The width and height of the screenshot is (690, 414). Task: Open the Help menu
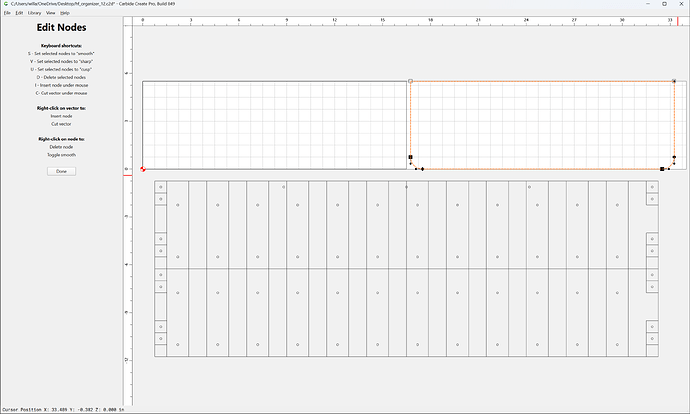[65, 13]
